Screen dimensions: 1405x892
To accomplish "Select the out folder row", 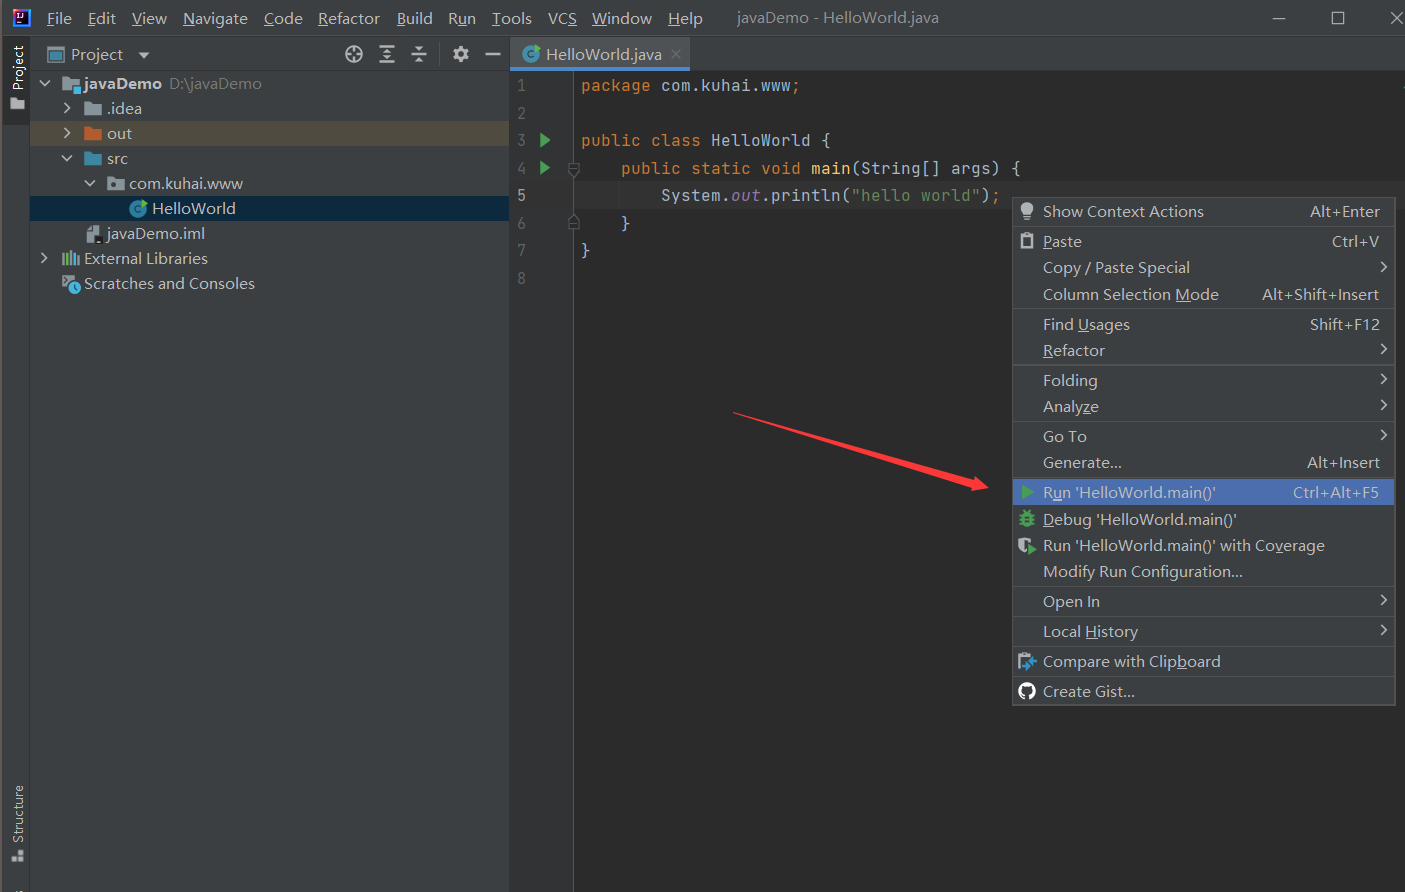I will (x=269, y=133).
